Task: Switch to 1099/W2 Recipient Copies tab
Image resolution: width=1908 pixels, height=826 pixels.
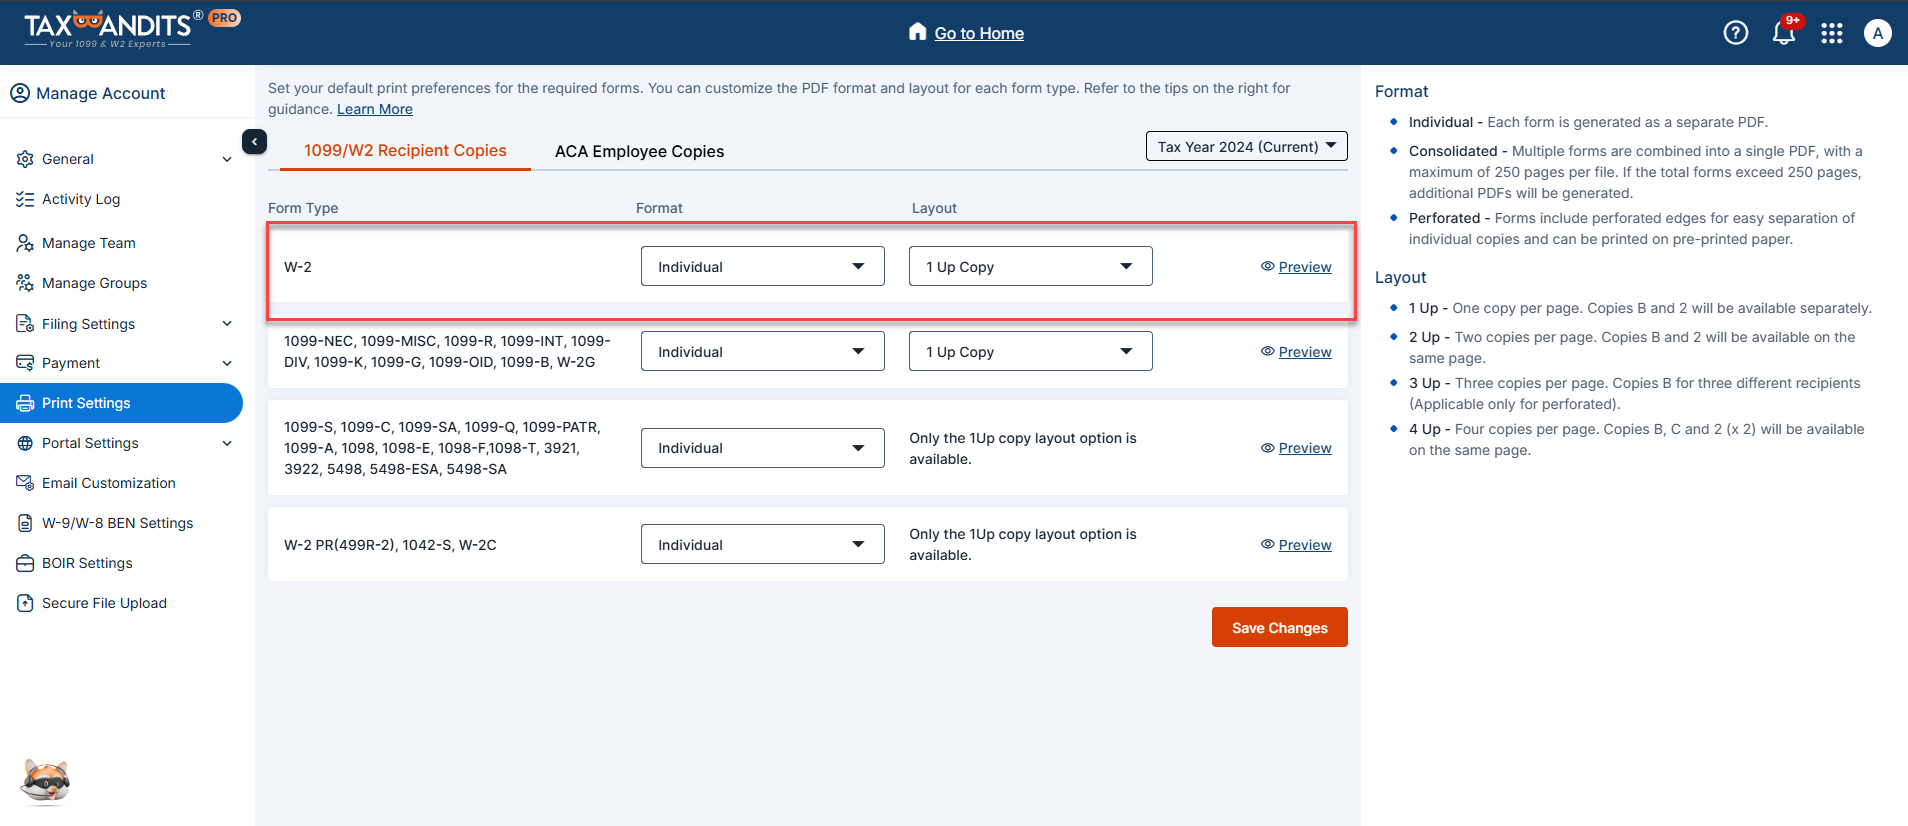Action: tap(405, 150)
